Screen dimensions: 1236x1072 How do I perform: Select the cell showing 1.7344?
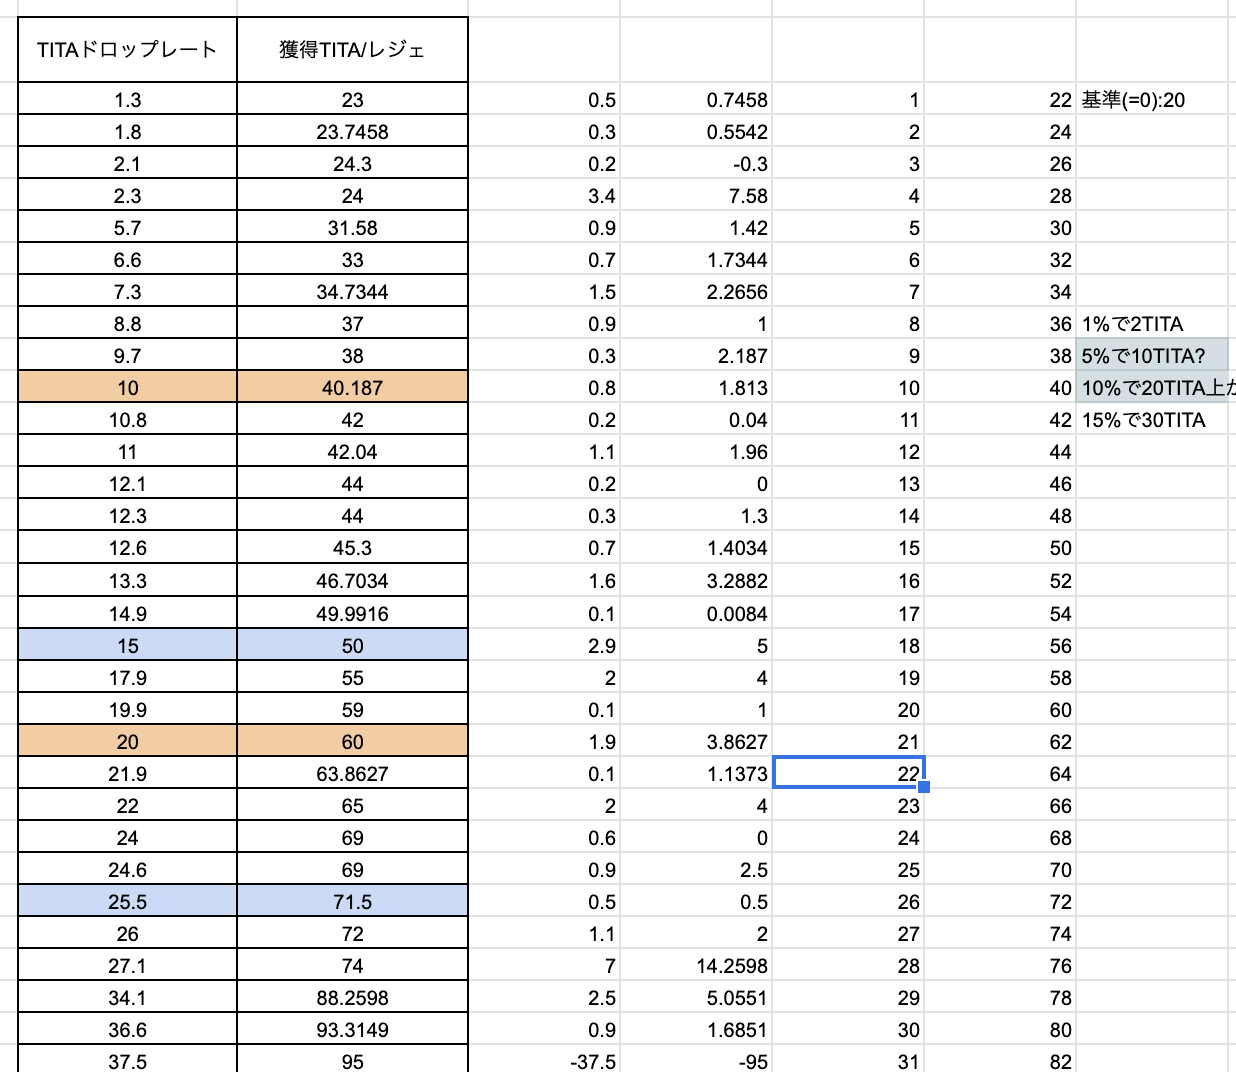pos(697,259)
